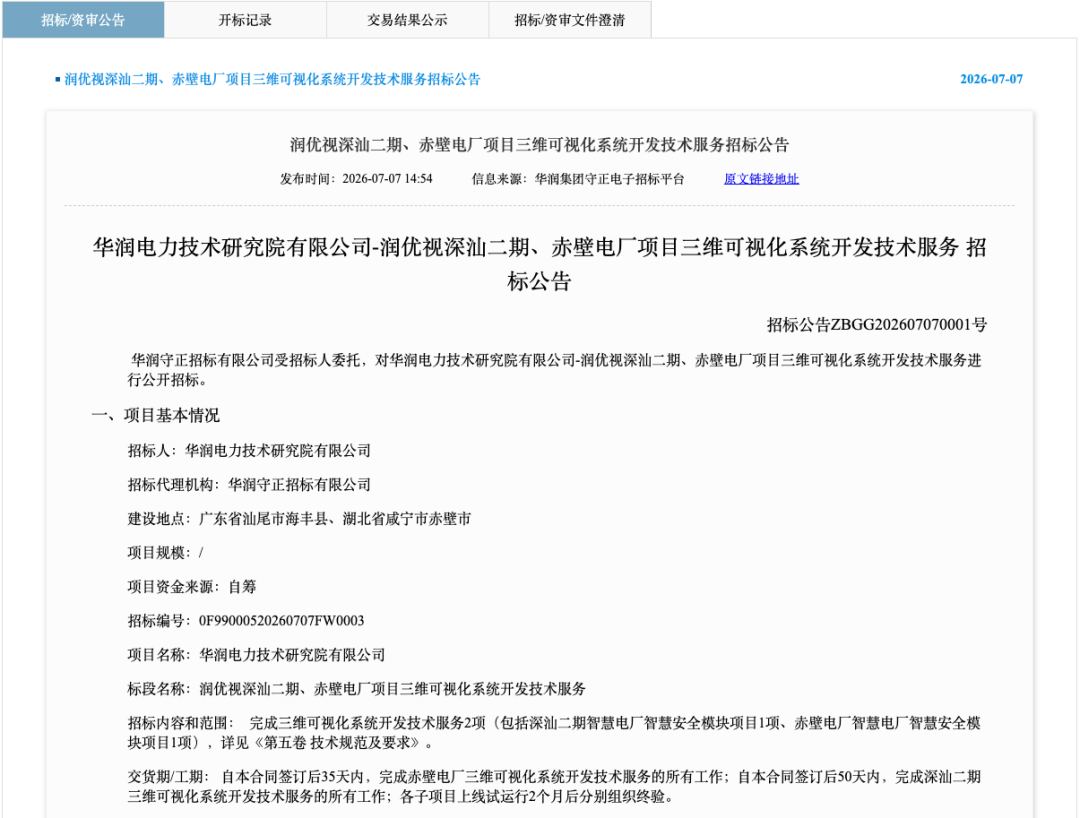Click the publish time 2026-07-07 14:54

(355, 179)
